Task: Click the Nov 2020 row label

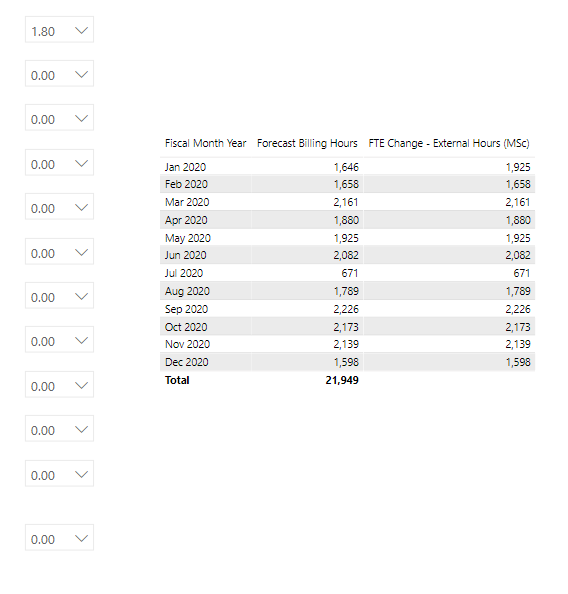Action: [x=187, y=344]
